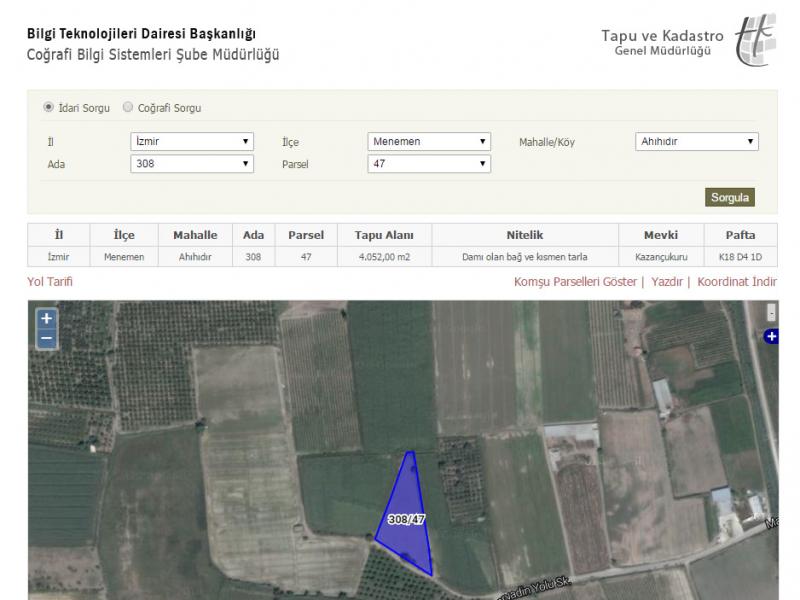Open the Yol Tarifi link
This screenshot has width=800, height=600.
[x=50, y=282]
